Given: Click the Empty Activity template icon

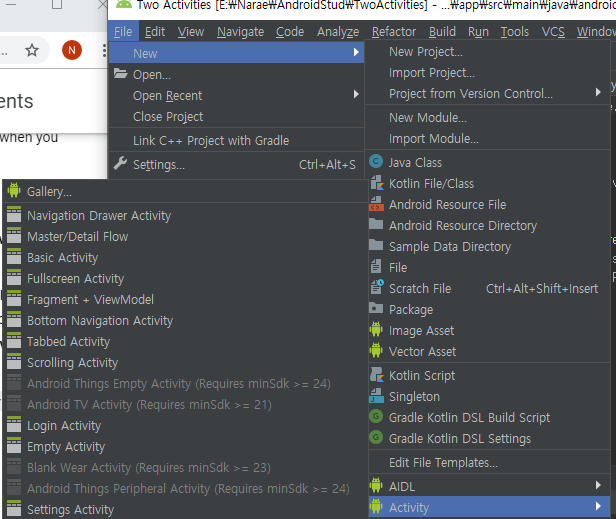Looking at the screenshot, I should (14, 446).
